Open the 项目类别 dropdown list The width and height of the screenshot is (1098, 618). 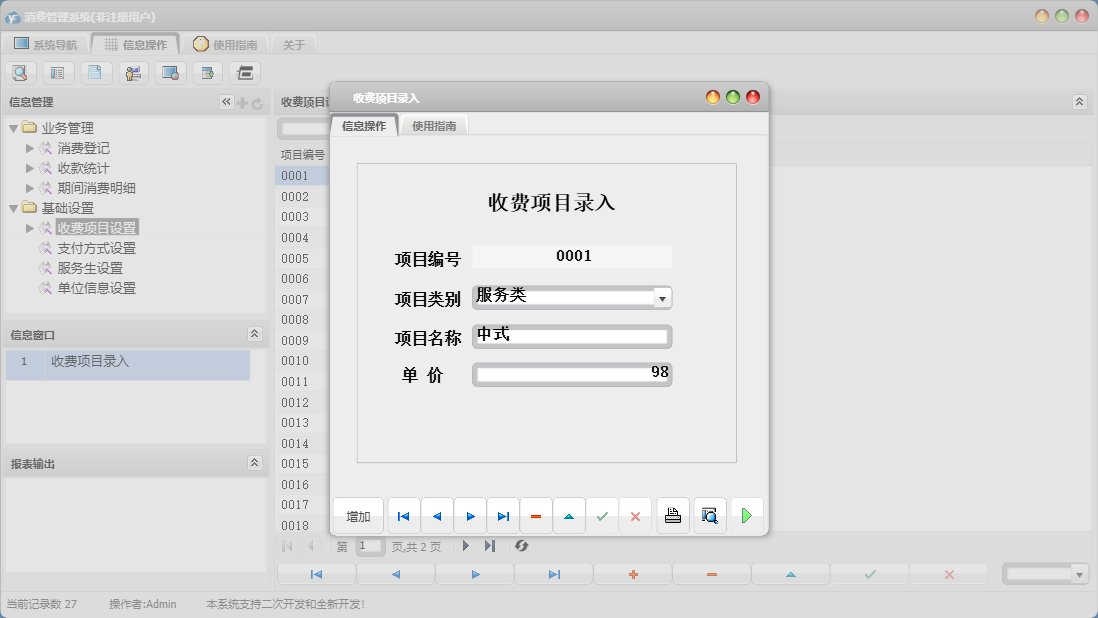point(662,297)
